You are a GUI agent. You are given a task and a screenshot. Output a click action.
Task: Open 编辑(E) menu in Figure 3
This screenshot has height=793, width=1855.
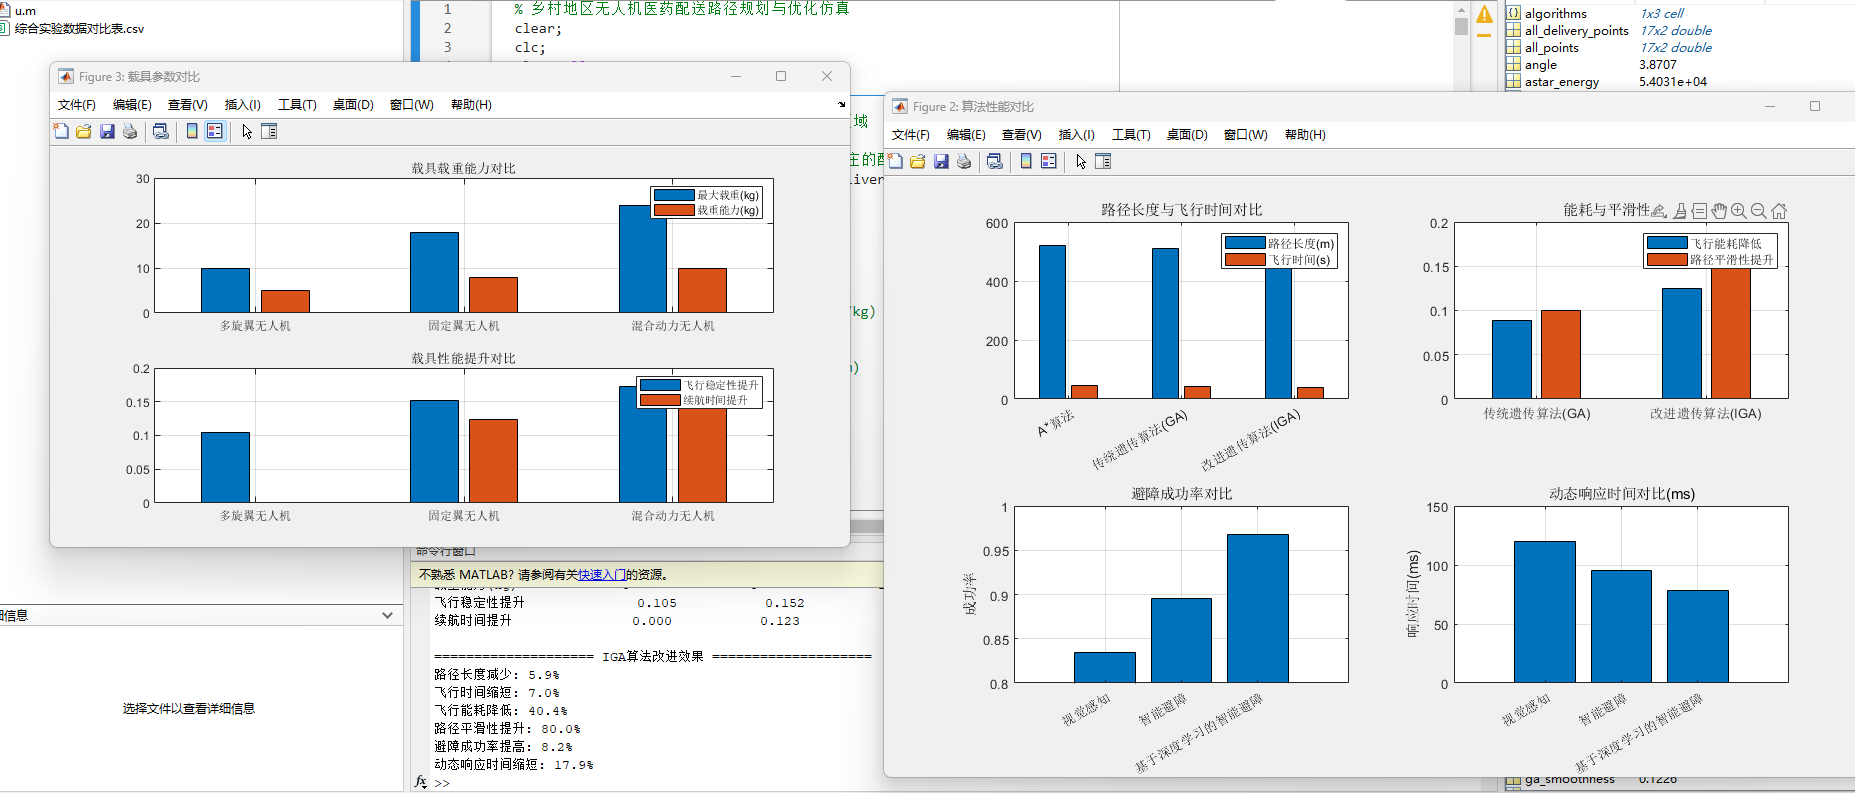(132, 104)
